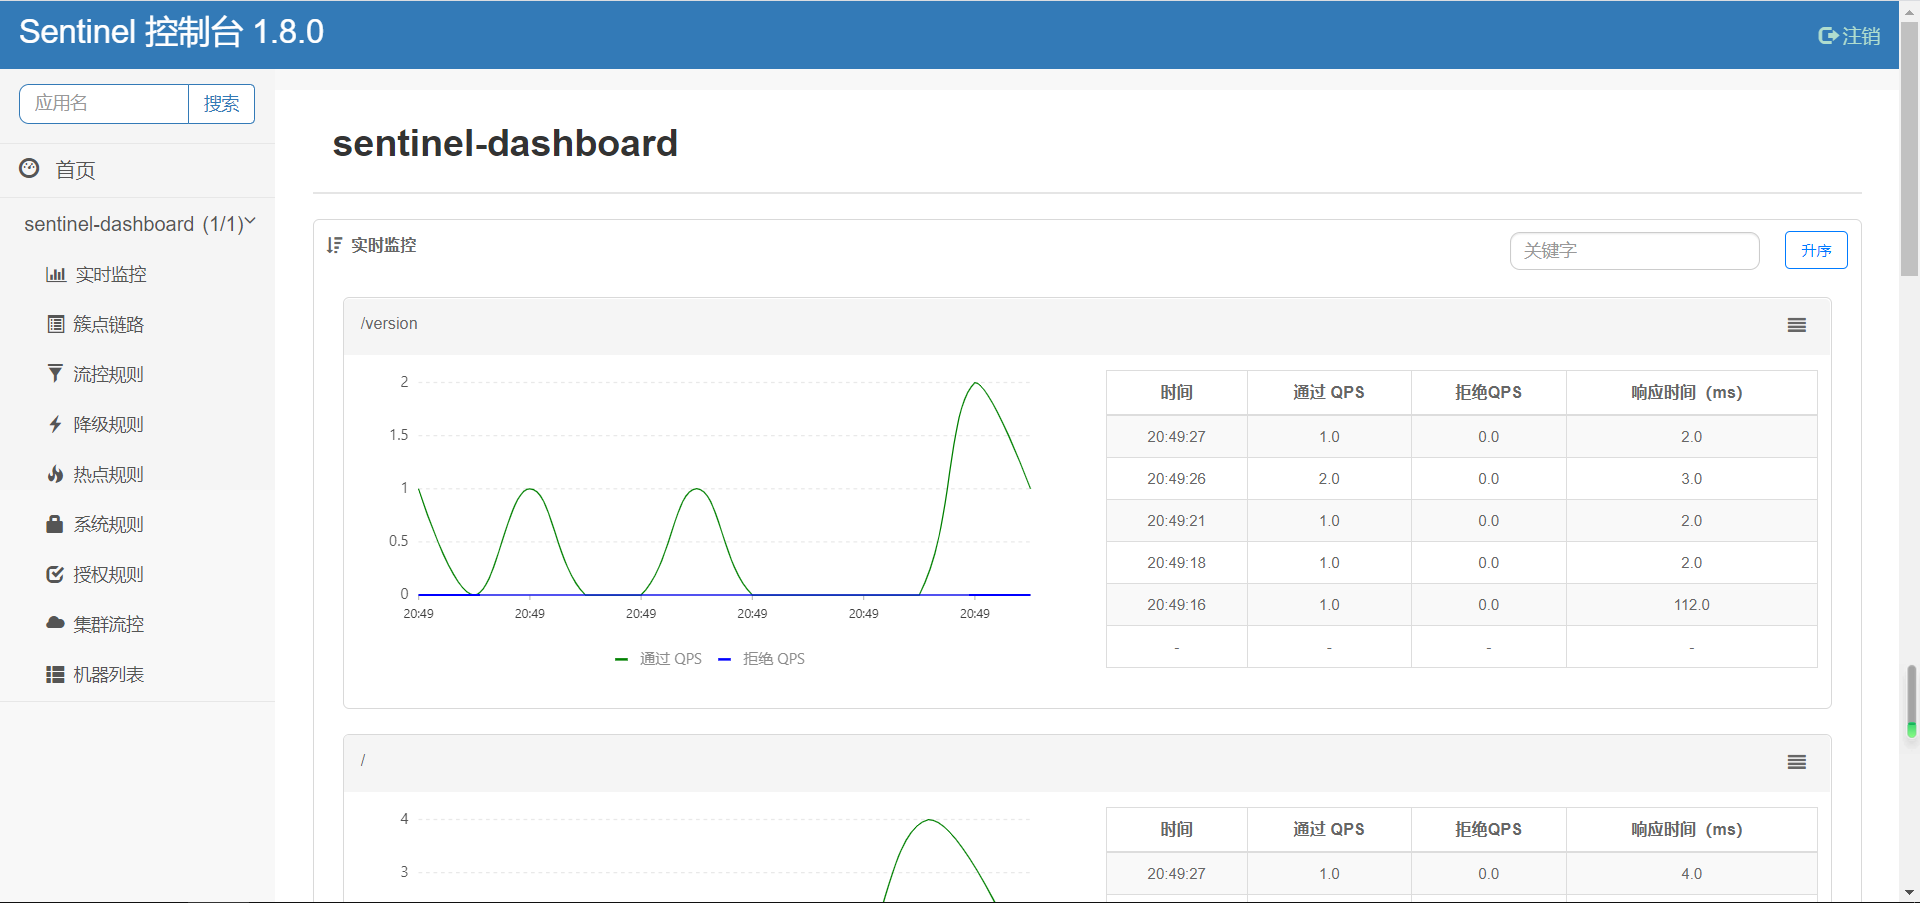Click the cloud icon for 集群流控
1920x903 pixels.
55,623
